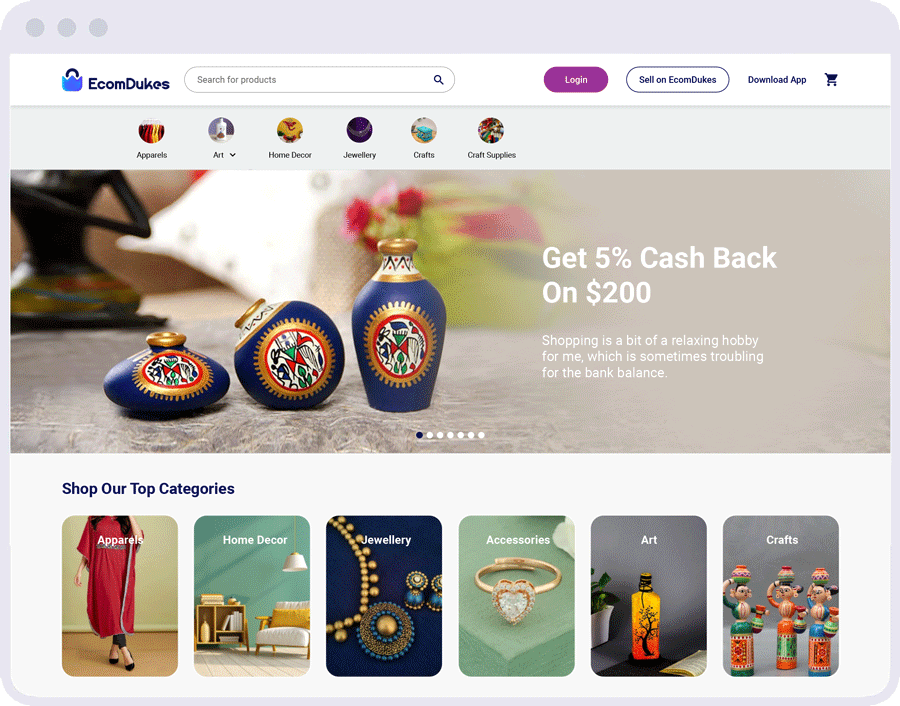Open the shopping cart icon
Image resolution: width=900 pixels, height=706 pixels.
coord(831,80)
